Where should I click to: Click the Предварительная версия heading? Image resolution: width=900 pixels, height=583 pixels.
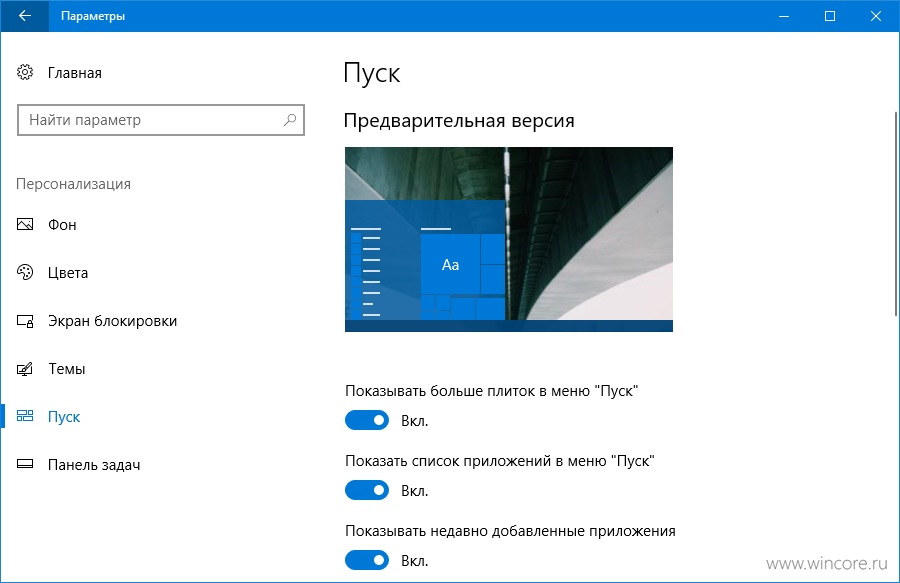pos(459,121)
